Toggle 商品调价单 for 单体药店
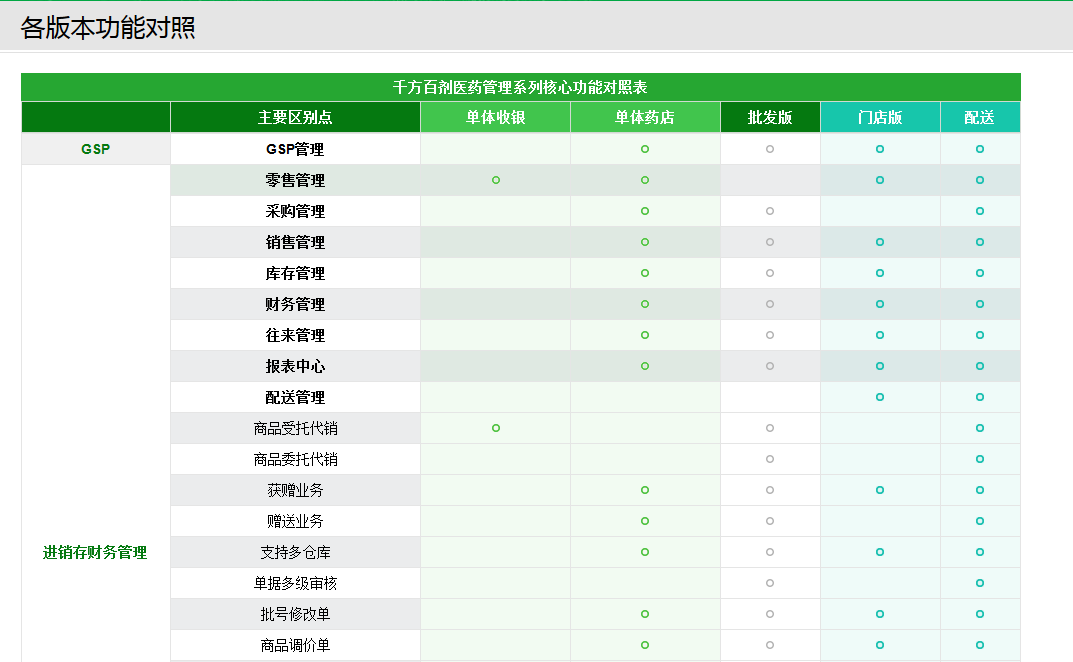This screenshot has height=662, width=1073. tap(644, 645)
